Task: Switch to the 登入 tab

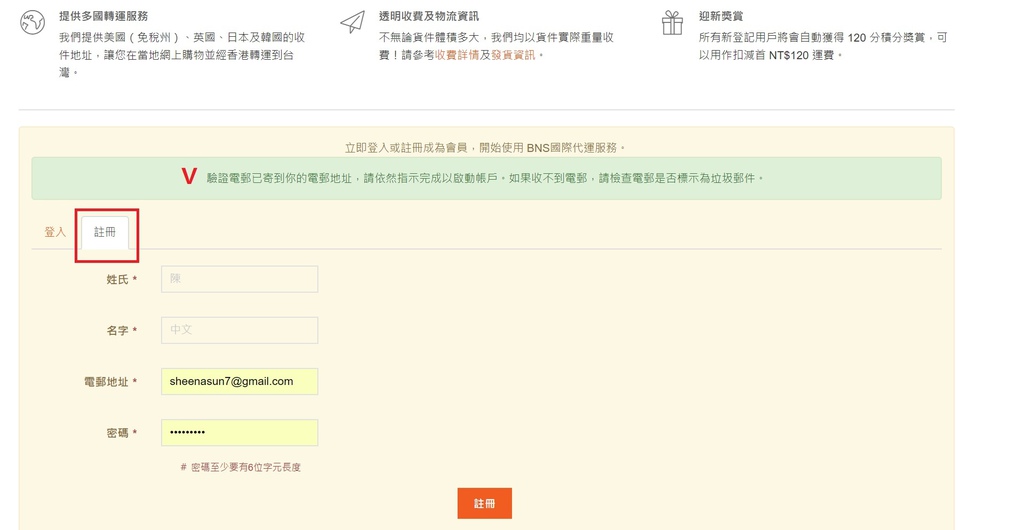Action: (55, 232)
